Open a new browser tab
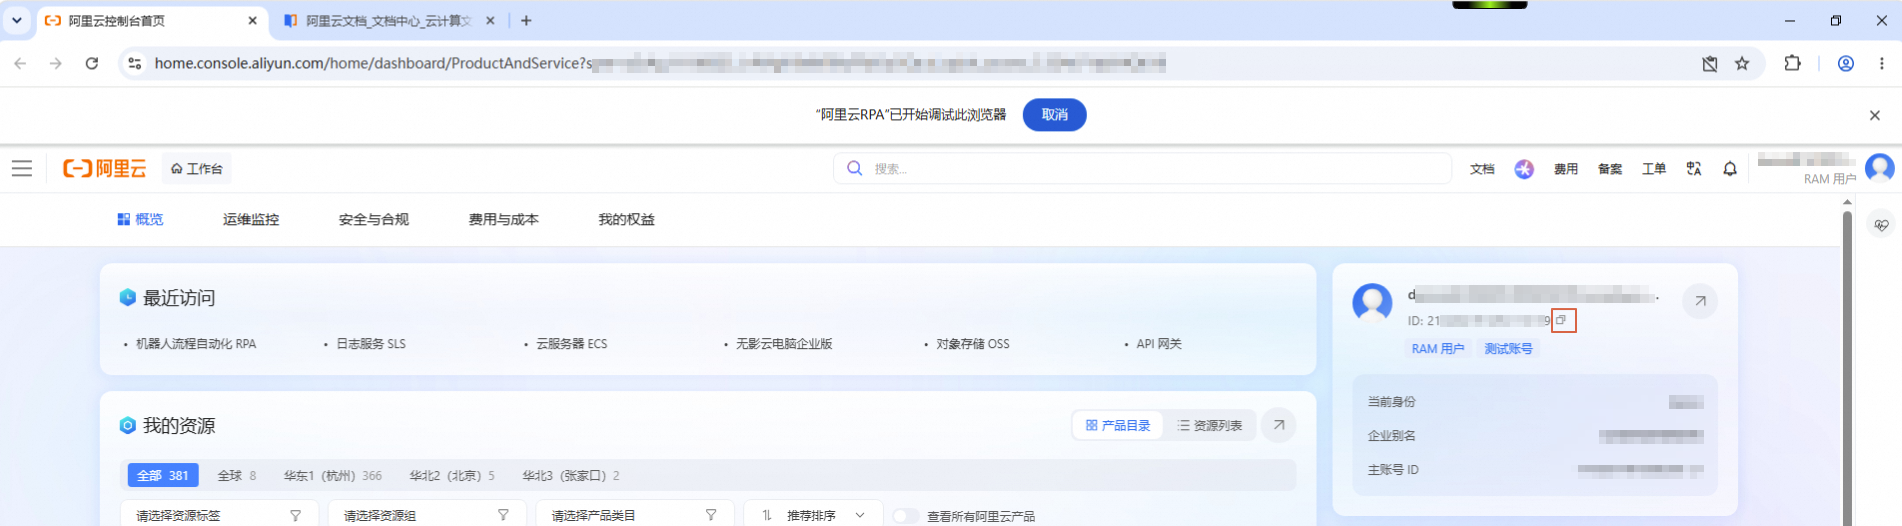 pyautogui.click(x=526, y=20)
